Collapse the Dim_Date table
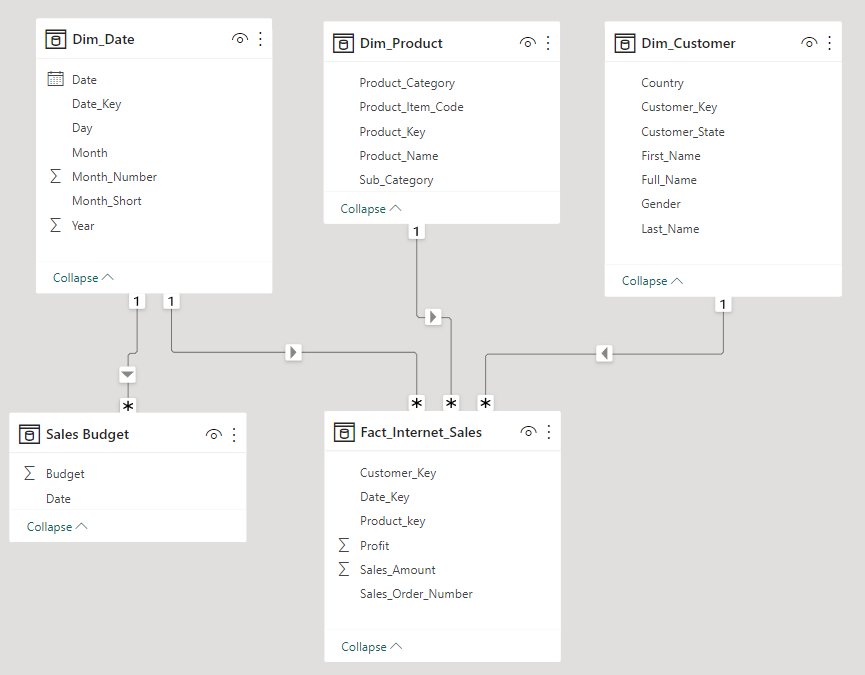This screenshot has height=675, width=865. [83, 278]
